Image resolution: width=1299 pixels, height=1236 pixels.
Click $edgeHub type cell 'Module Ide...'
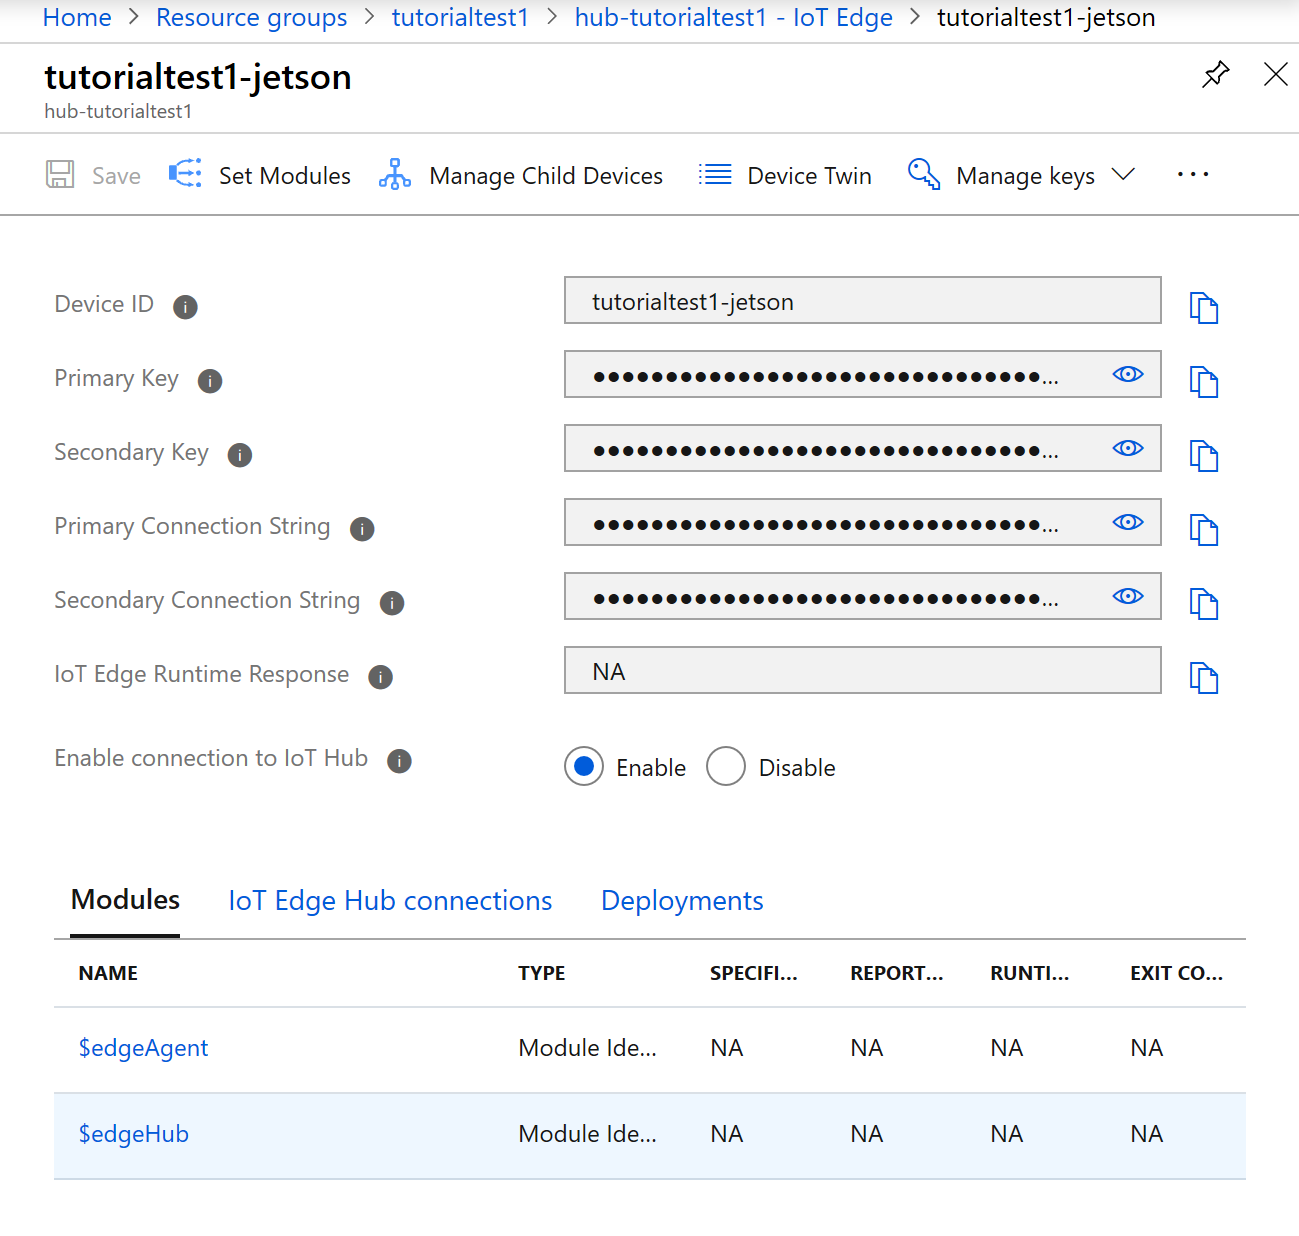click(588, 1134)
